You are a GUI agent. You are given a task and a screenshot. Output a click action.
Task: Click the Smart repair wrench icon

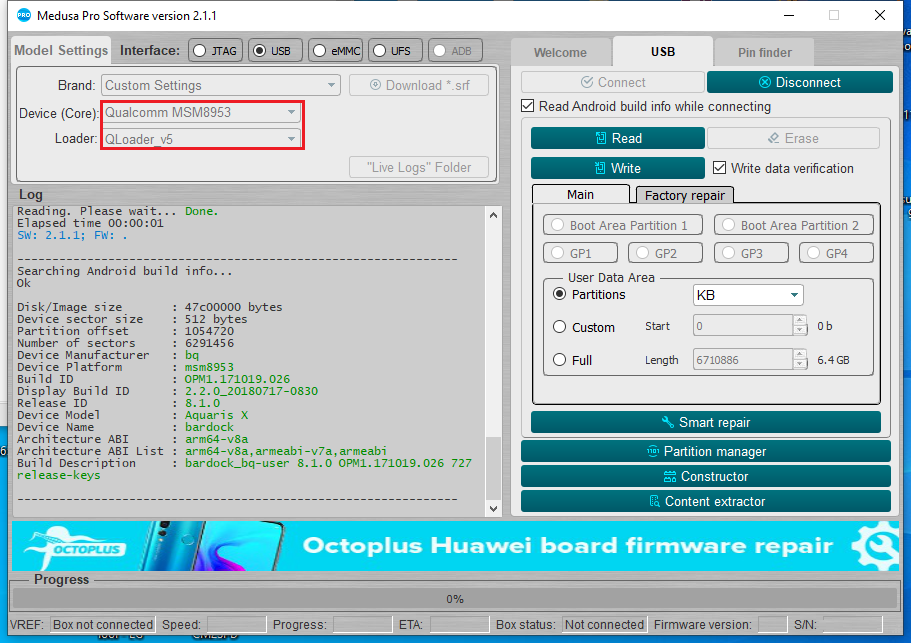coord(668,422)
